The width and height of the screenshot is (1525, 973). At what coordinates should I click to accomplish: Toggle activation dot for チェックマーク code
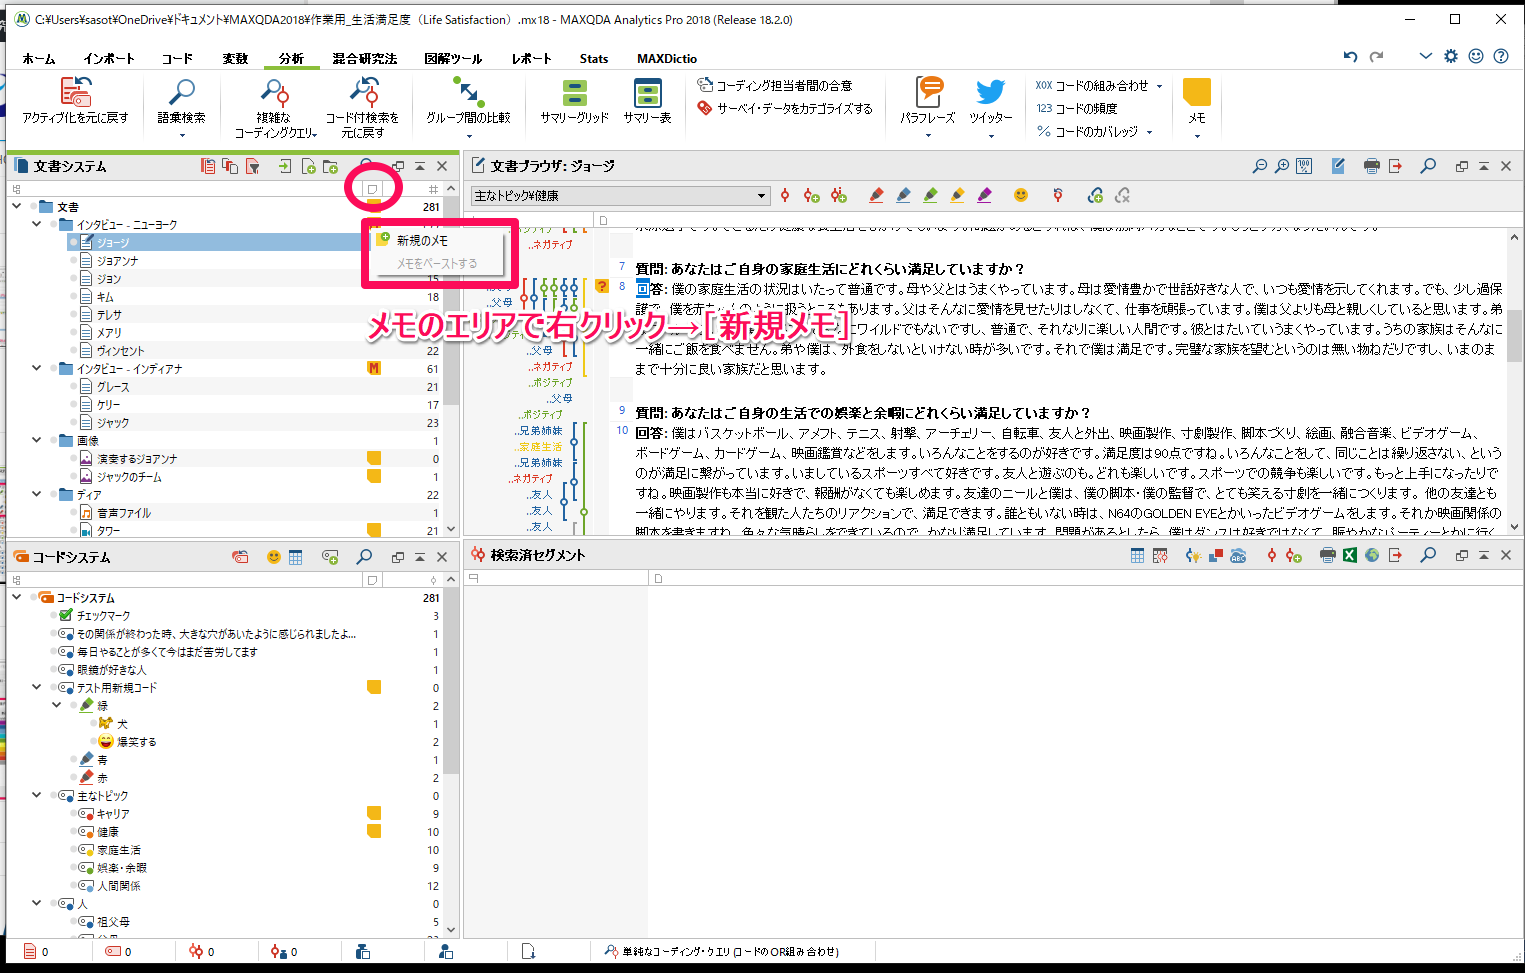[x=53, y=615]
